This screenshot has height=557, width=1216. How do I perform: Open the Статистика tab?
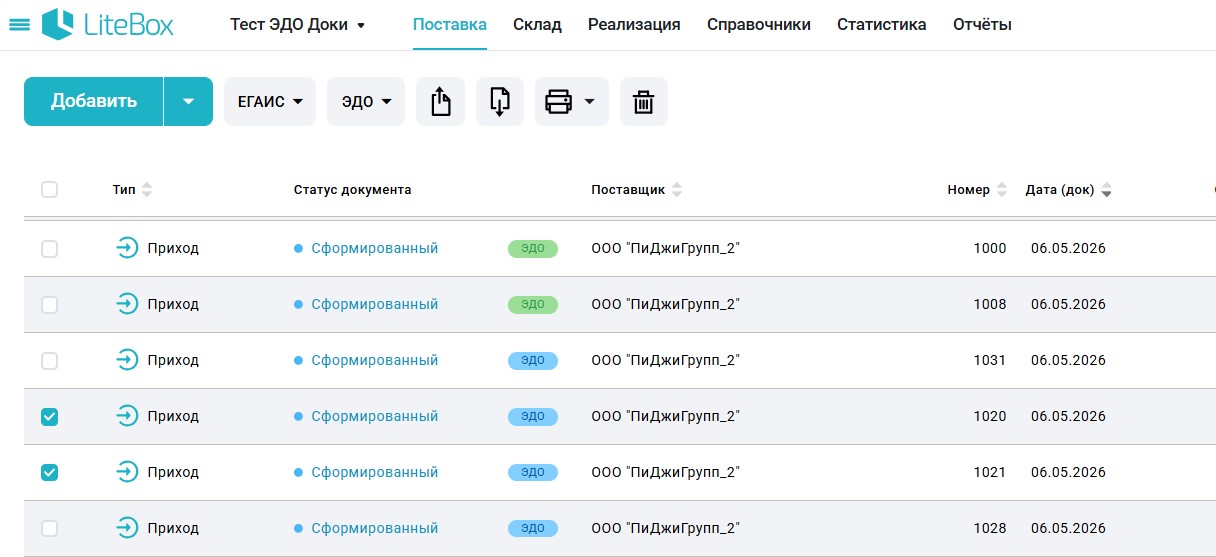point(882,24)
